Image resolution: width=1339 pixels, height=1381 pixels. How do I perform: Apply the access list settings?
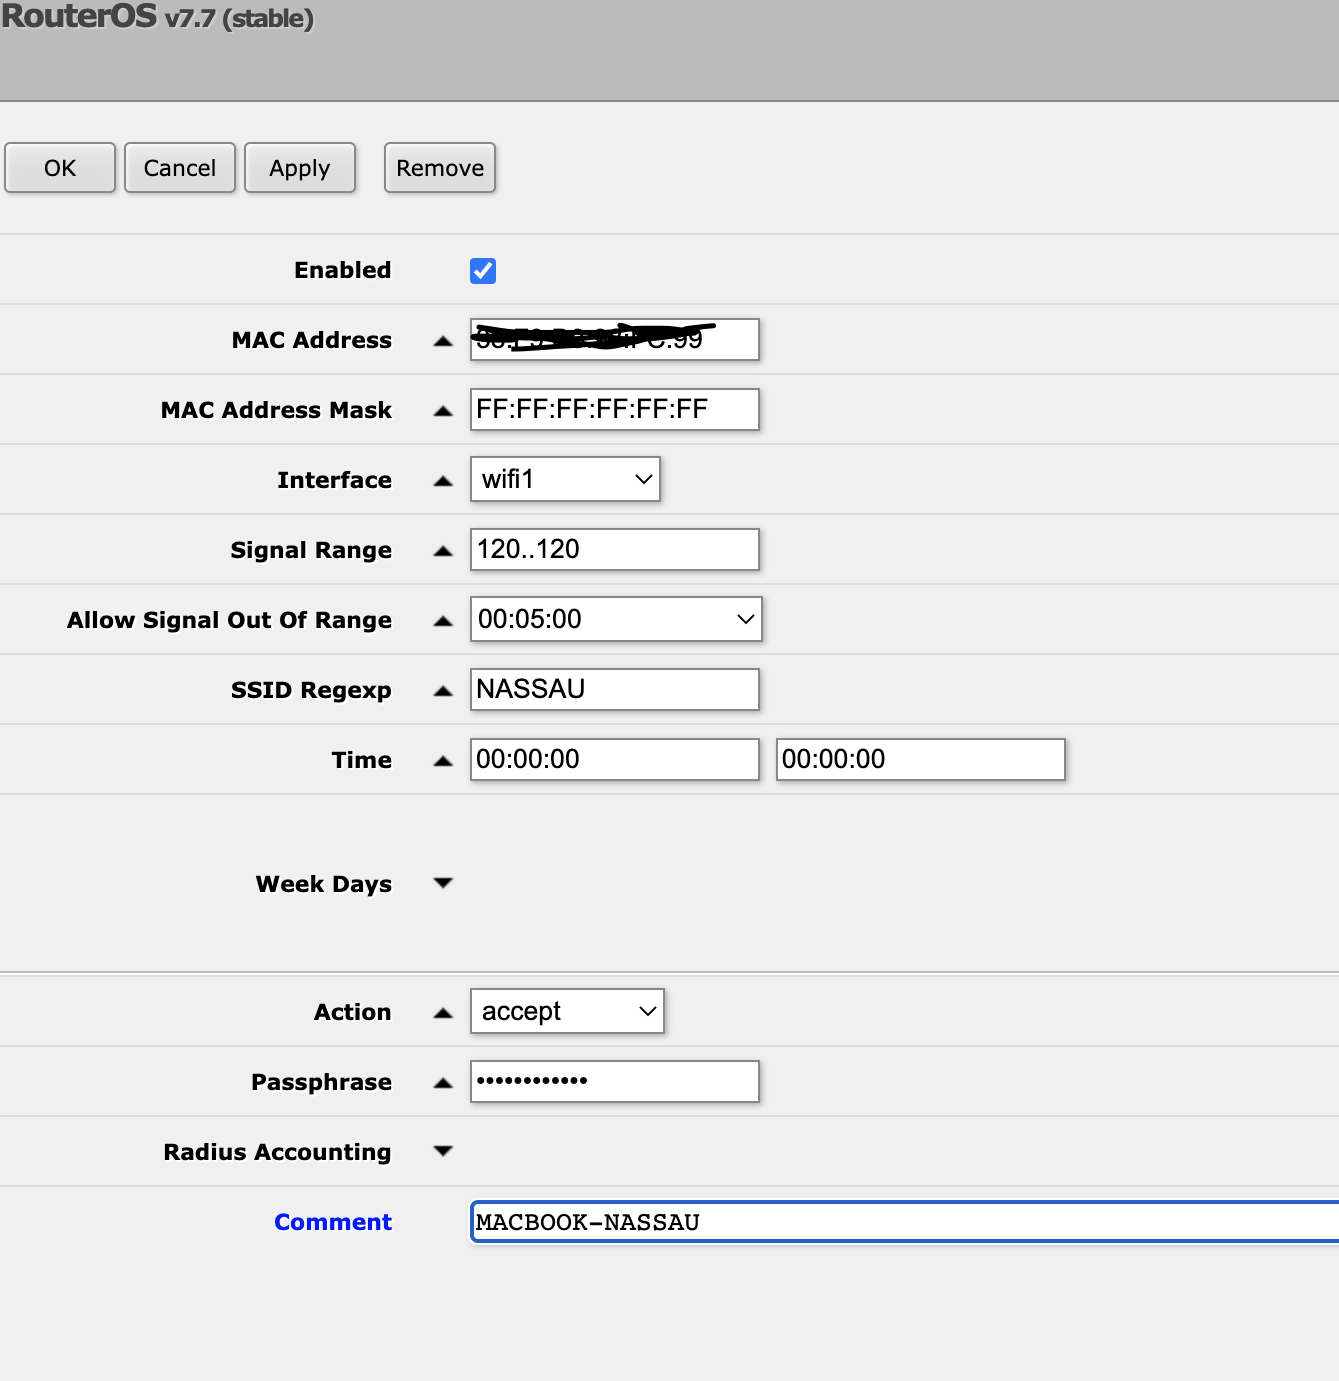pos(300,167)
